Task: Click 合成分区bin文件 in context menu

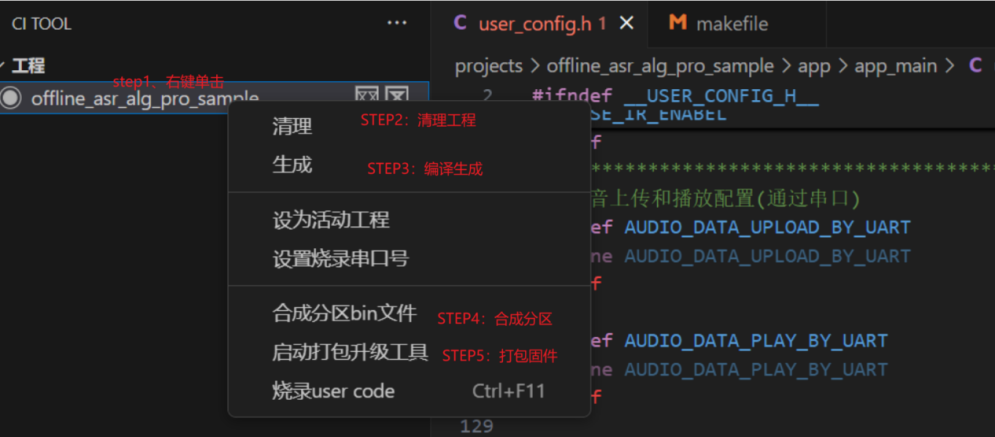Action: pyautogui.click(x=344, y=314)
